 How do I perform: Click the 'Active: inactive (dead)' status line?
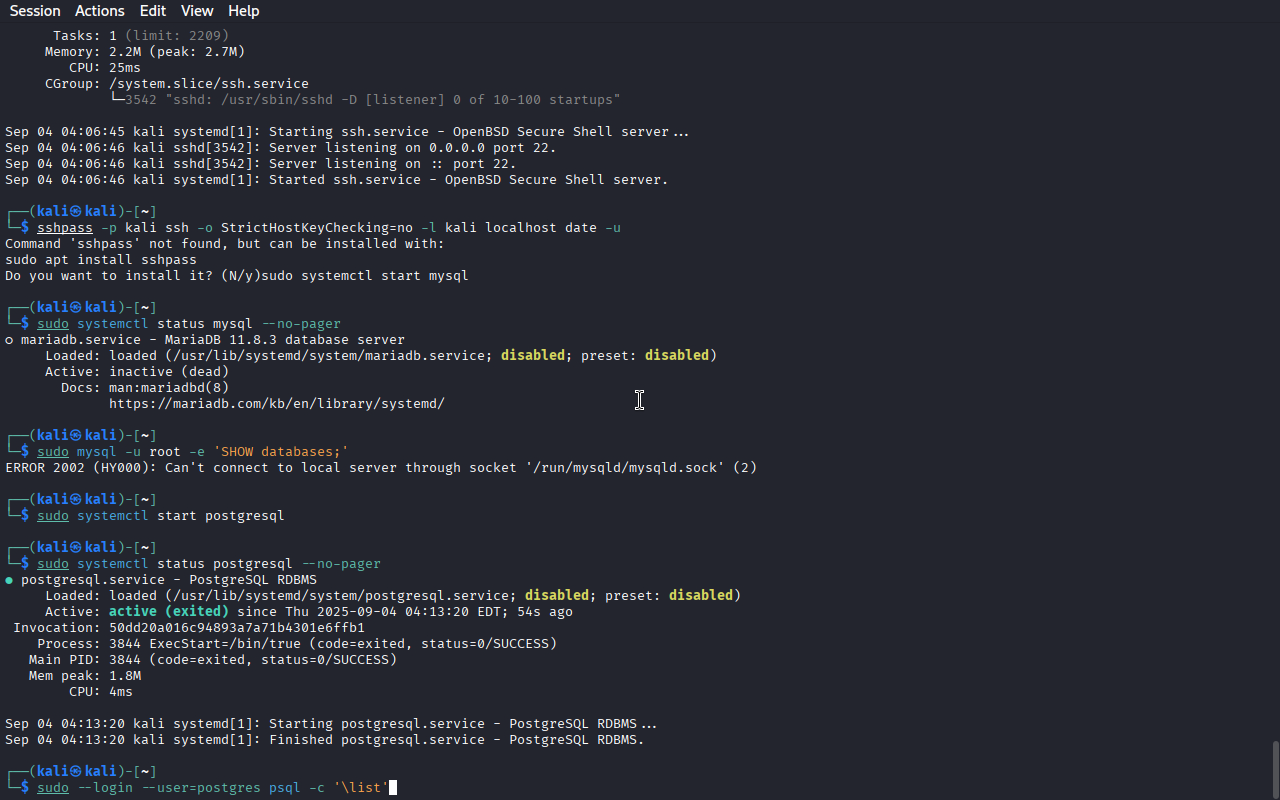137,372
